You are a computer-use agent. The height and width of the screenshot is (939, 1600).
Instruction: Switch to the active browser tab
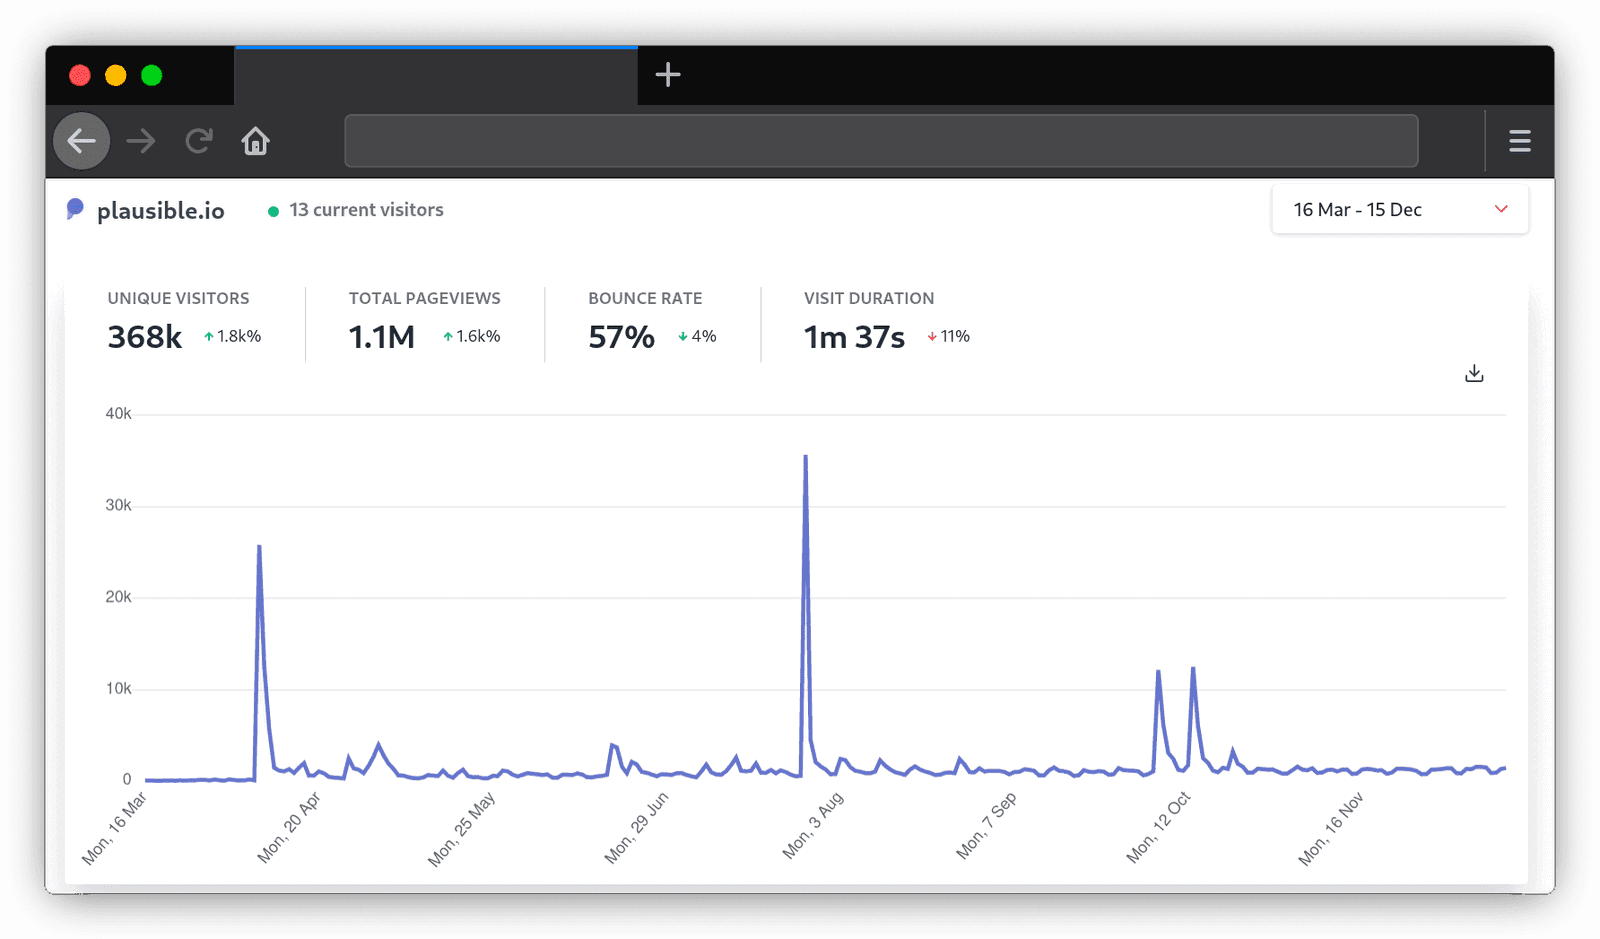(435, 75)
